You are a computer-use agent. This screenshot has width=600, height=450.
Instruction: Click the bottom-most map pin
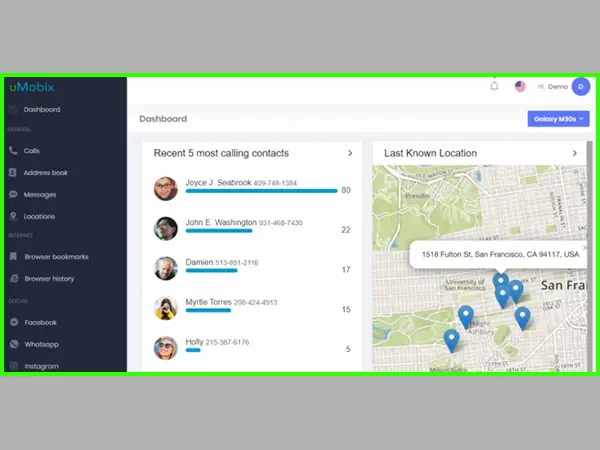(x=452, y=341)
